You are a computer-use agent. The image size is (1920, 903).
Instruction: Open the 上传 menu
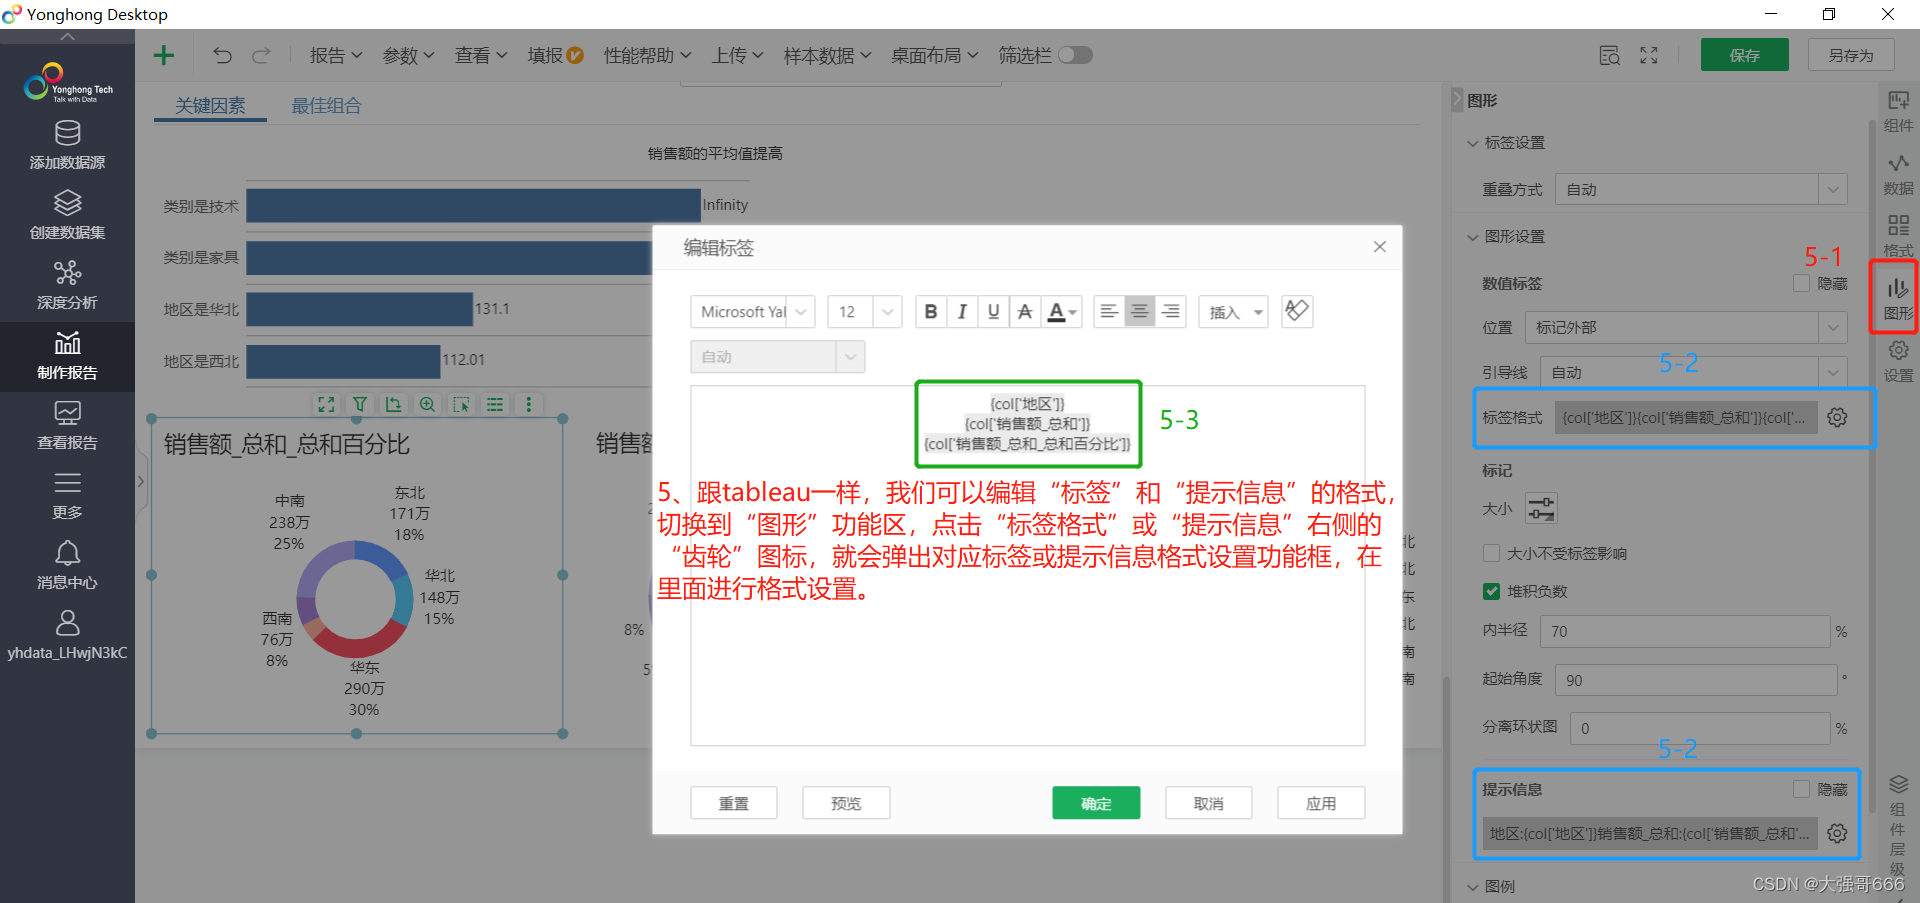(738, 56)
